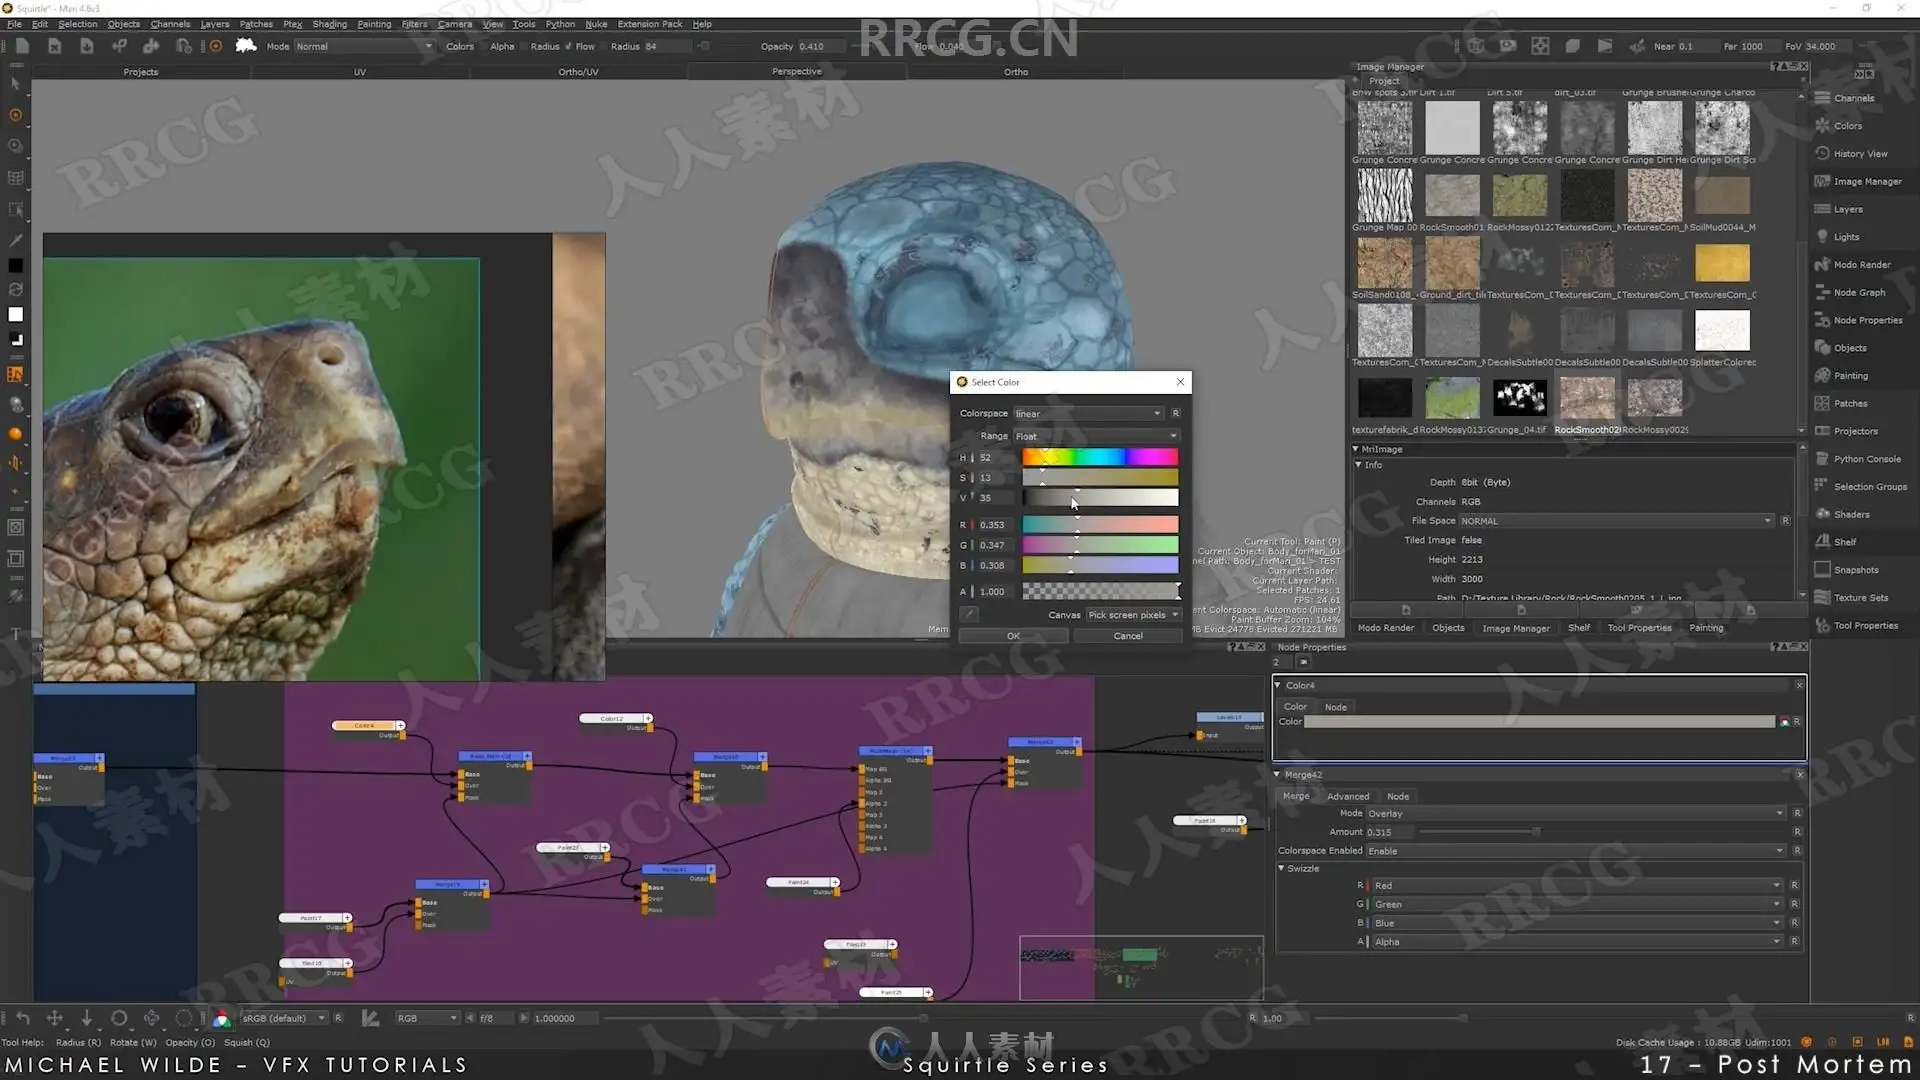The width and height of the screenshot is (1920, 1080).
Task: Toggle the checked Radius pressure checkbox
Action: click(x=568, y=46)
